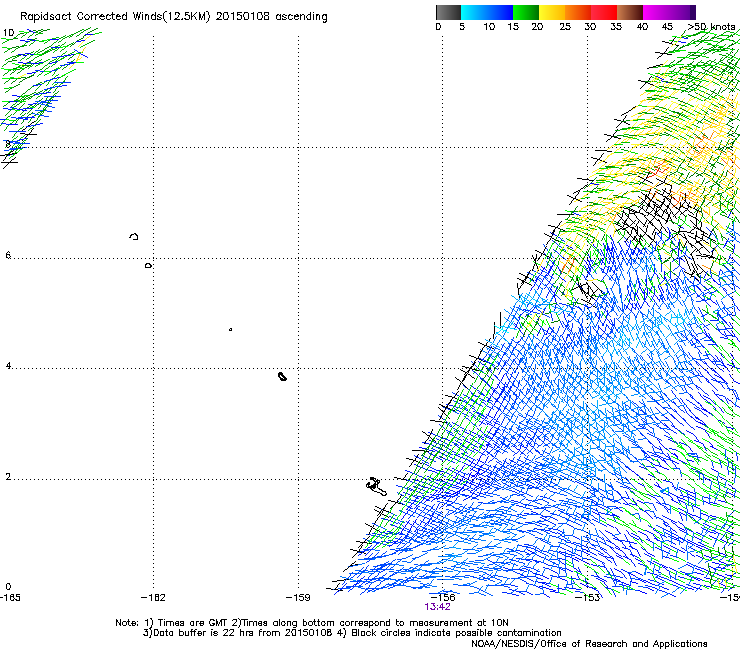Click the NOAA/NESDIS credit line
Viewport: 740px width, 650px height.
[589, 644]
